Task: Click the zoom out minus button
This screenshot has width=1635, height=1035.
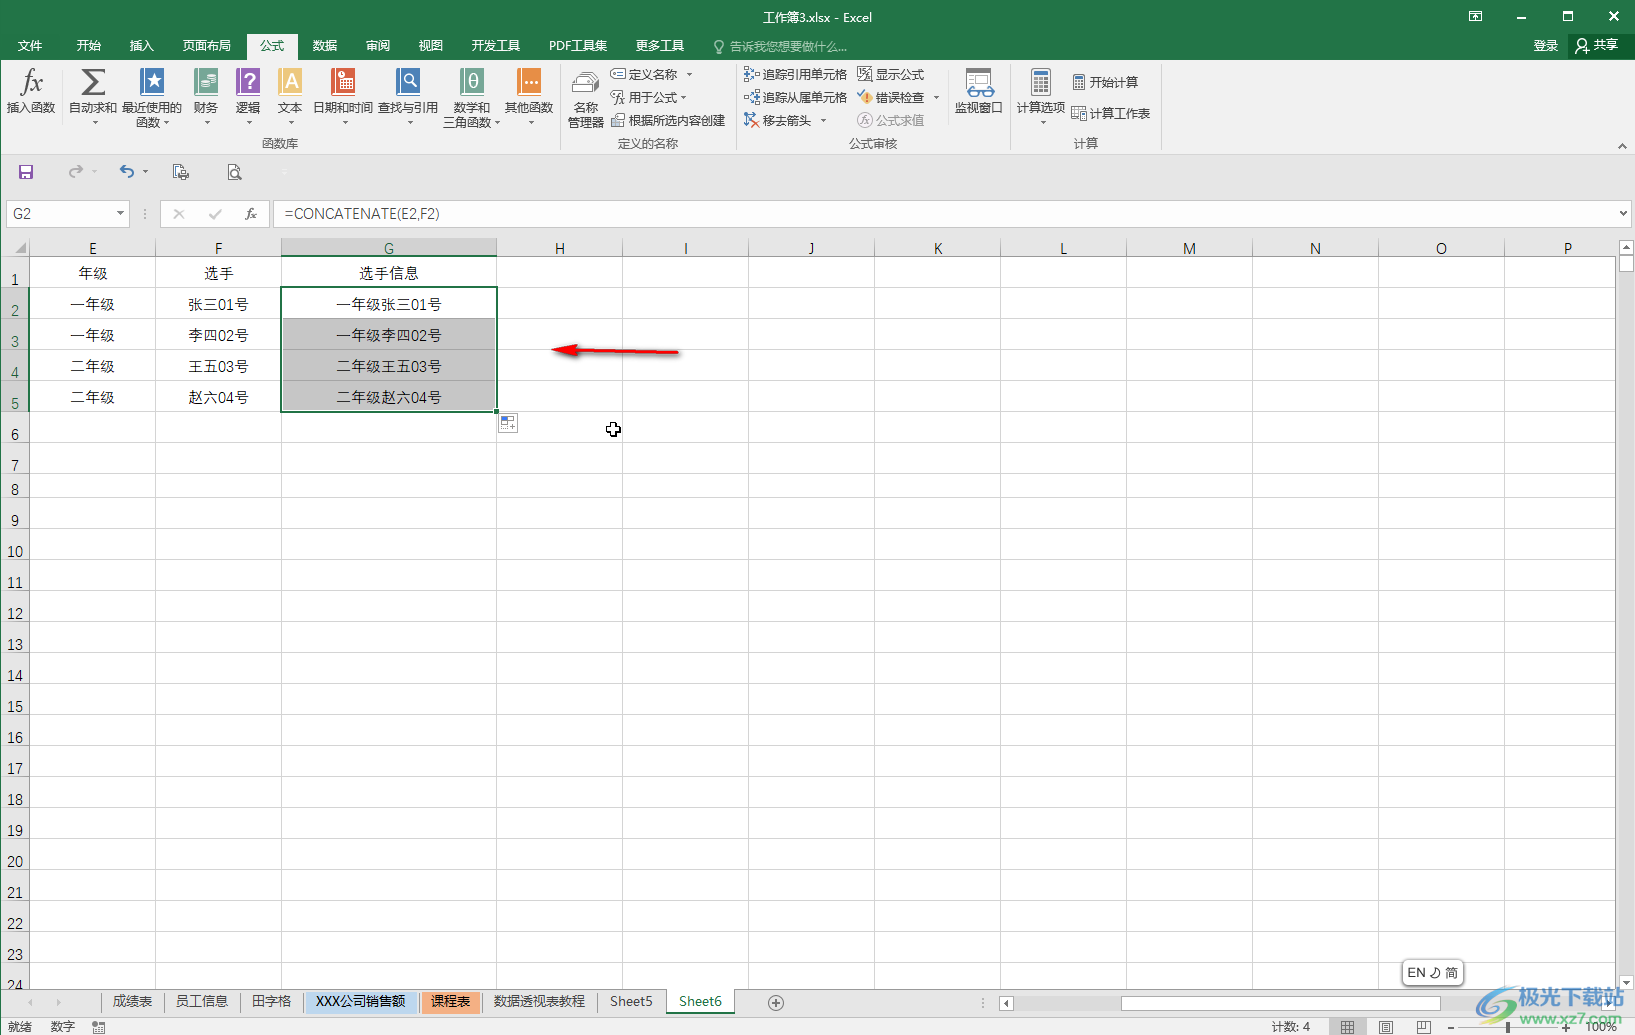Action: tap(1451, 1026)
